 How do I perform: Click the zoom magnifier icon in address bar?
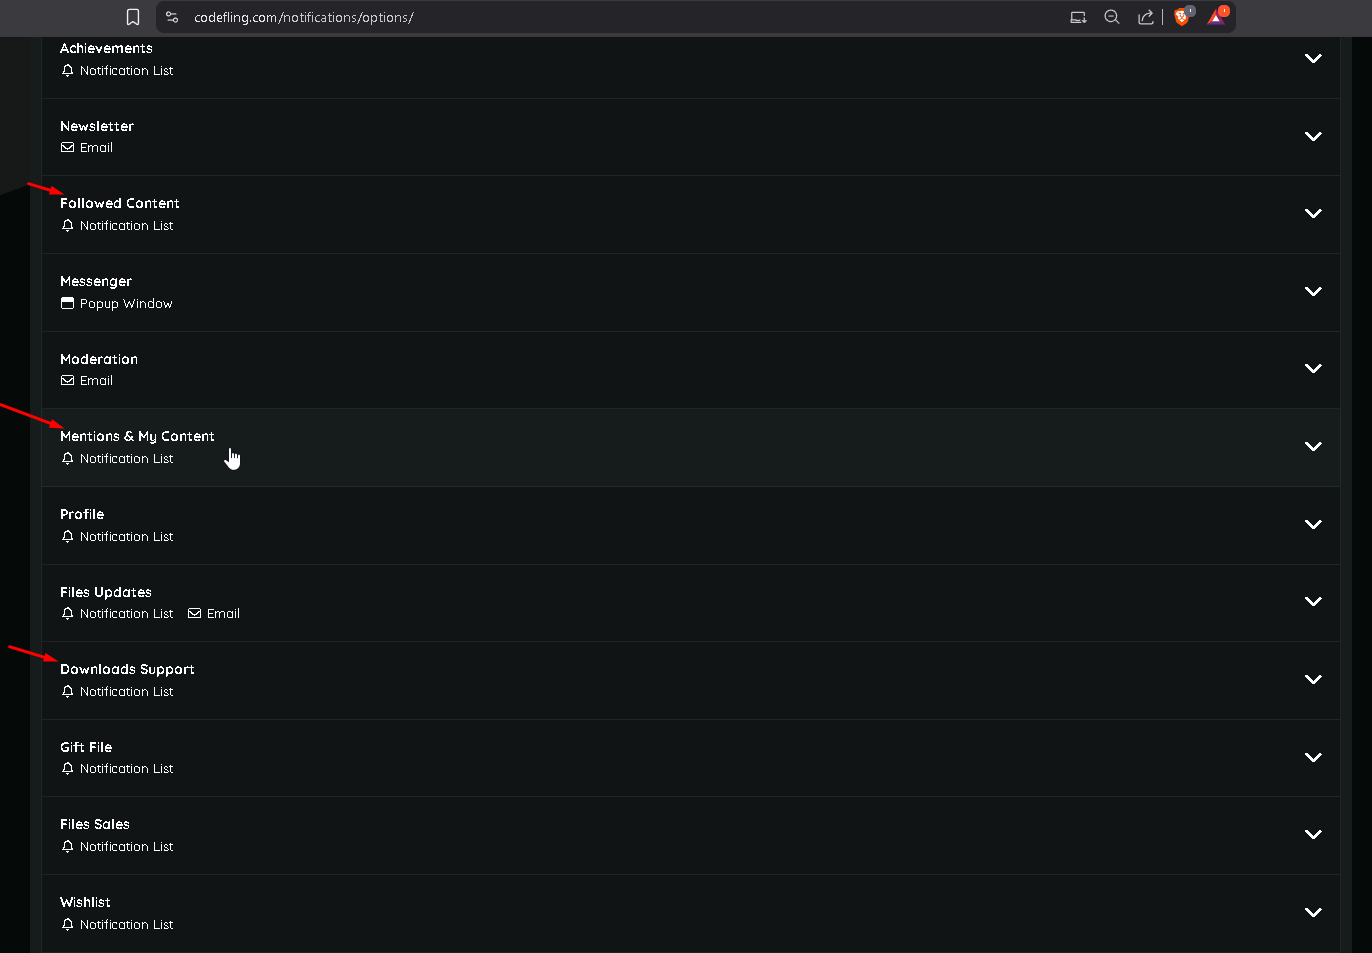[1111, 17]
